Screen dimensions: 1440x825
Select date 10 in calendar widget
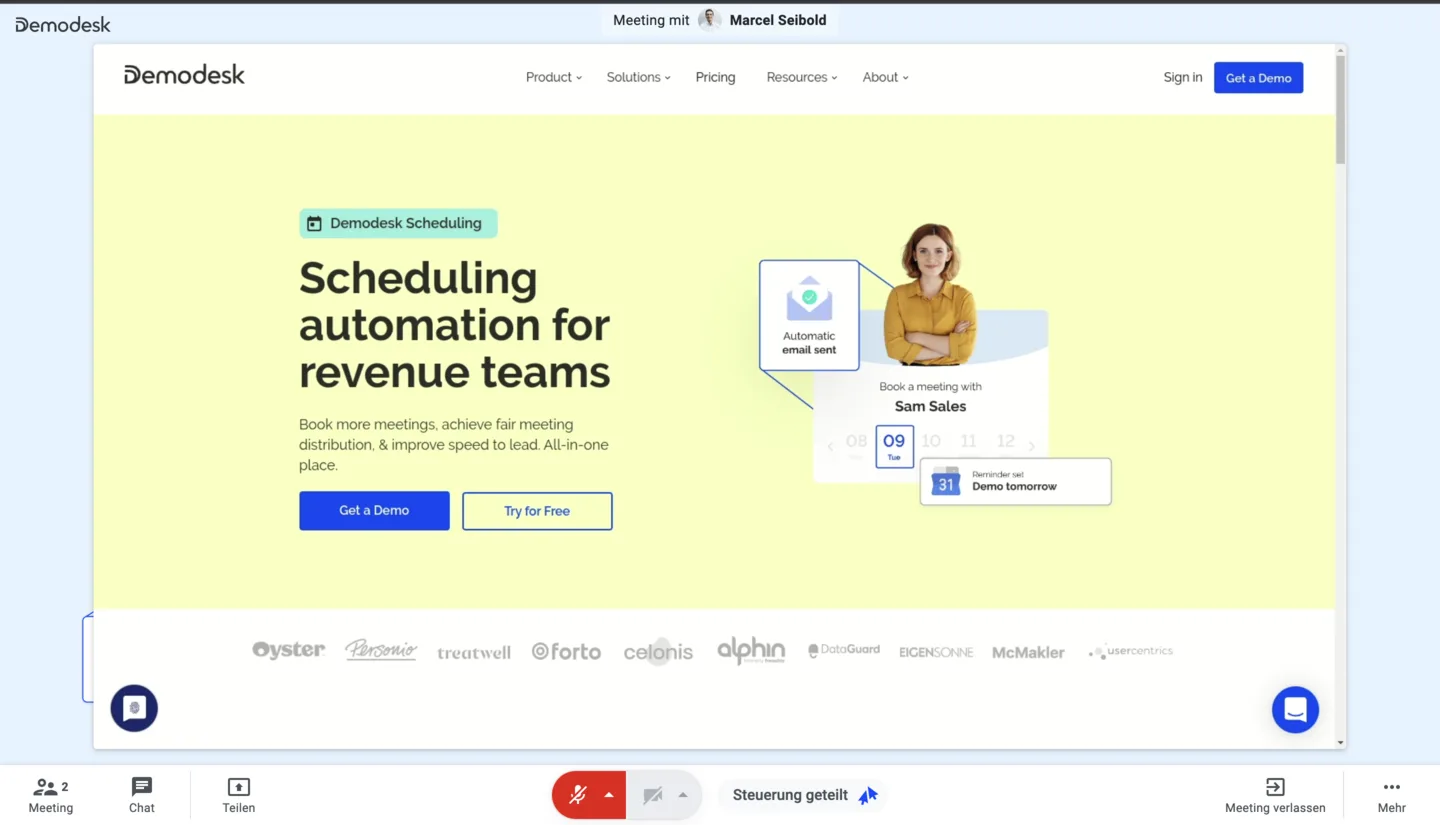(931, 441)
